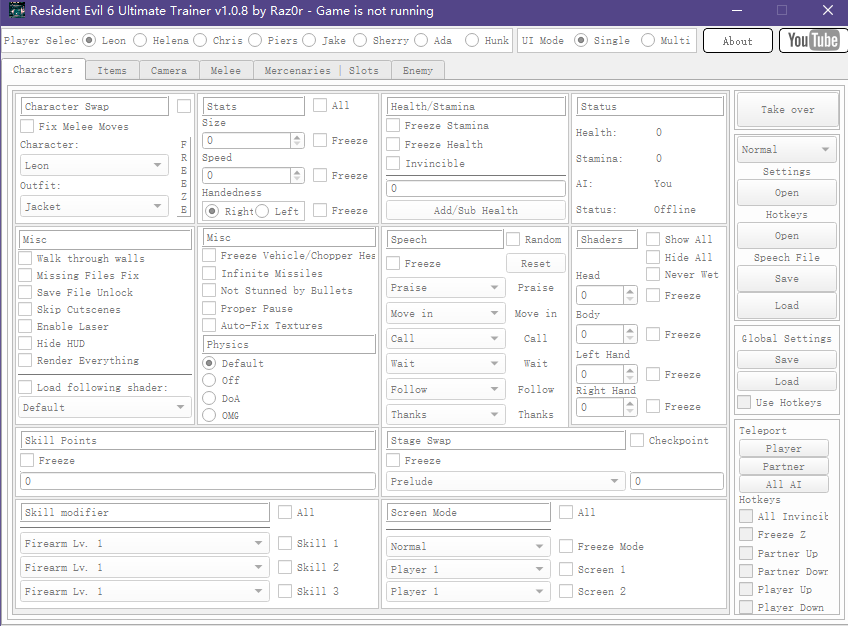Open the YouTube link button
Screen dimensions: 848x626
[x=813, y=41]
